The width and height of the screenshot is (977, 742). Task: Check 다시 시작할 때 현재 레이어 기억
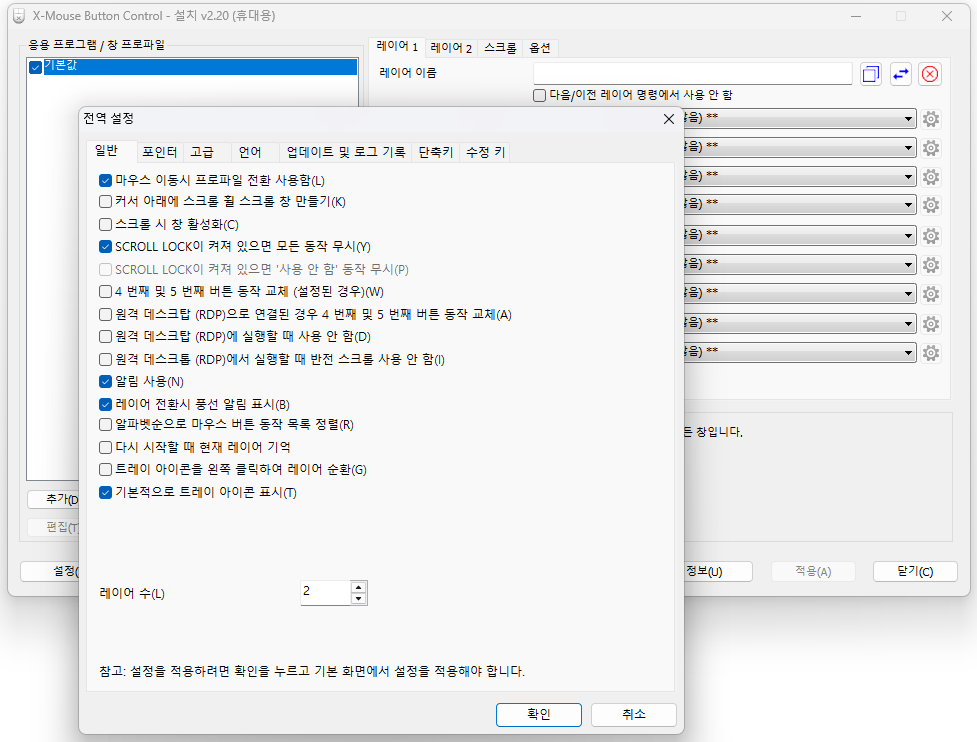[105, 447]
